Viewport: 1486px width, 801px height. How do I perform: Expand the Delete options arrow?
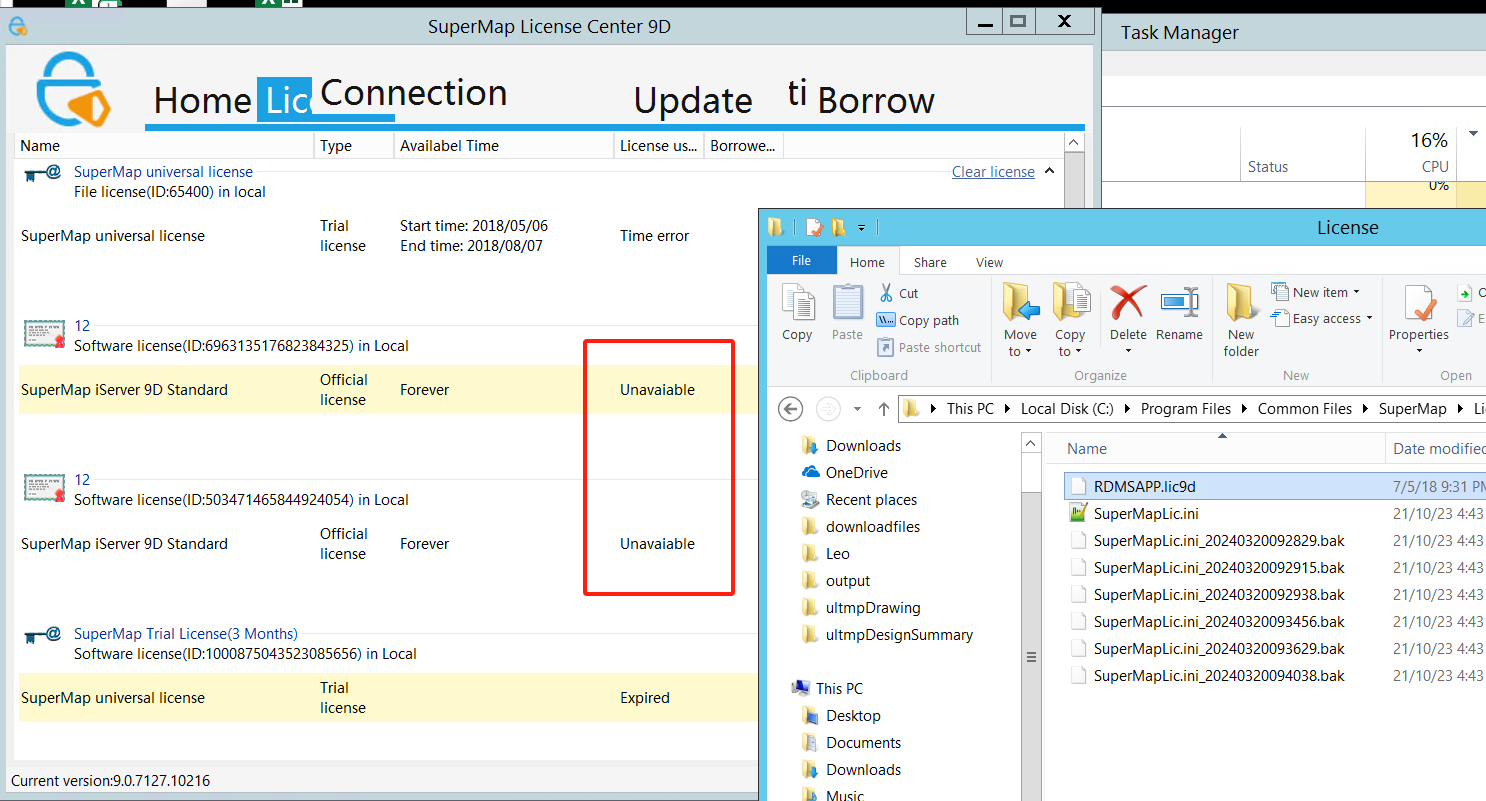pyautogui.click(x=1128, y=350)
